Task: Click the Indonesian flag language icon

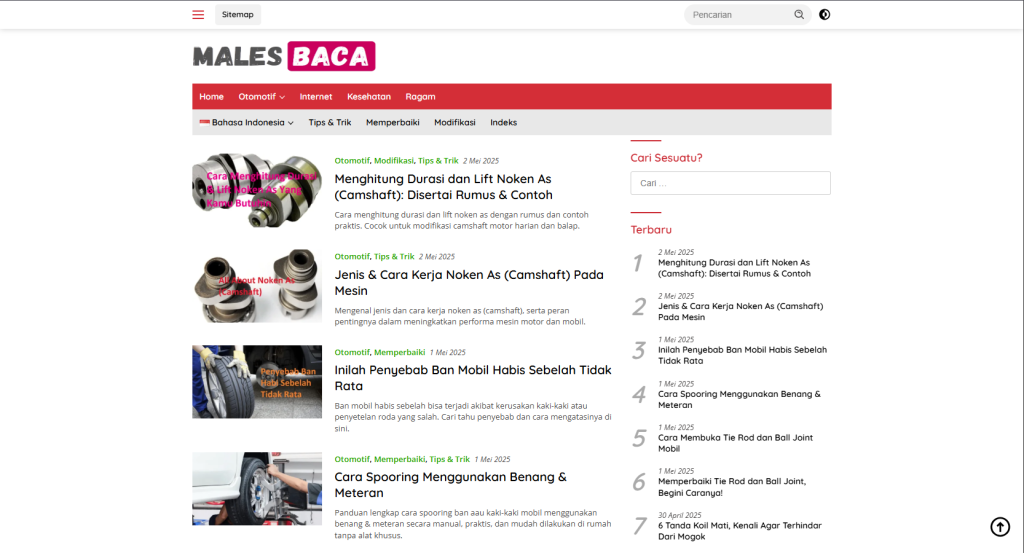Action: click(x=204, y=123)
